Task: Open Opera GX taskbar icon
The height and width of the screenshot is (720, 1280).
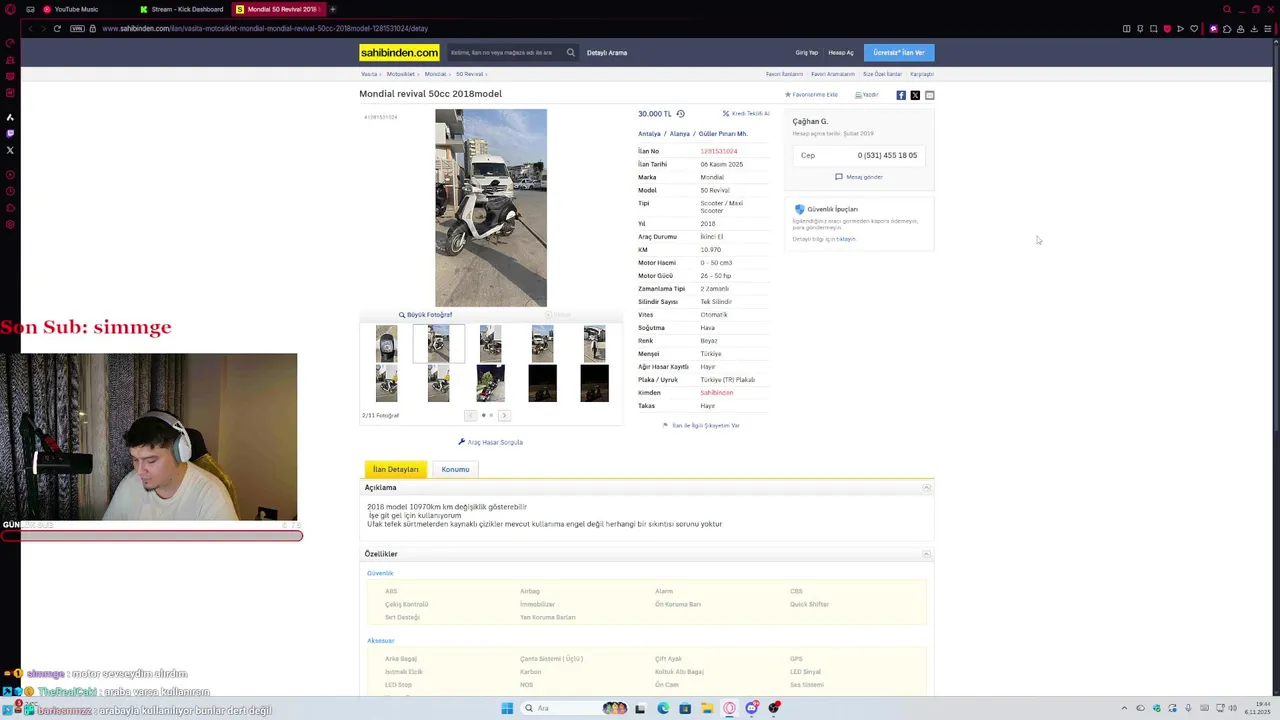Action: coord(729,708)
